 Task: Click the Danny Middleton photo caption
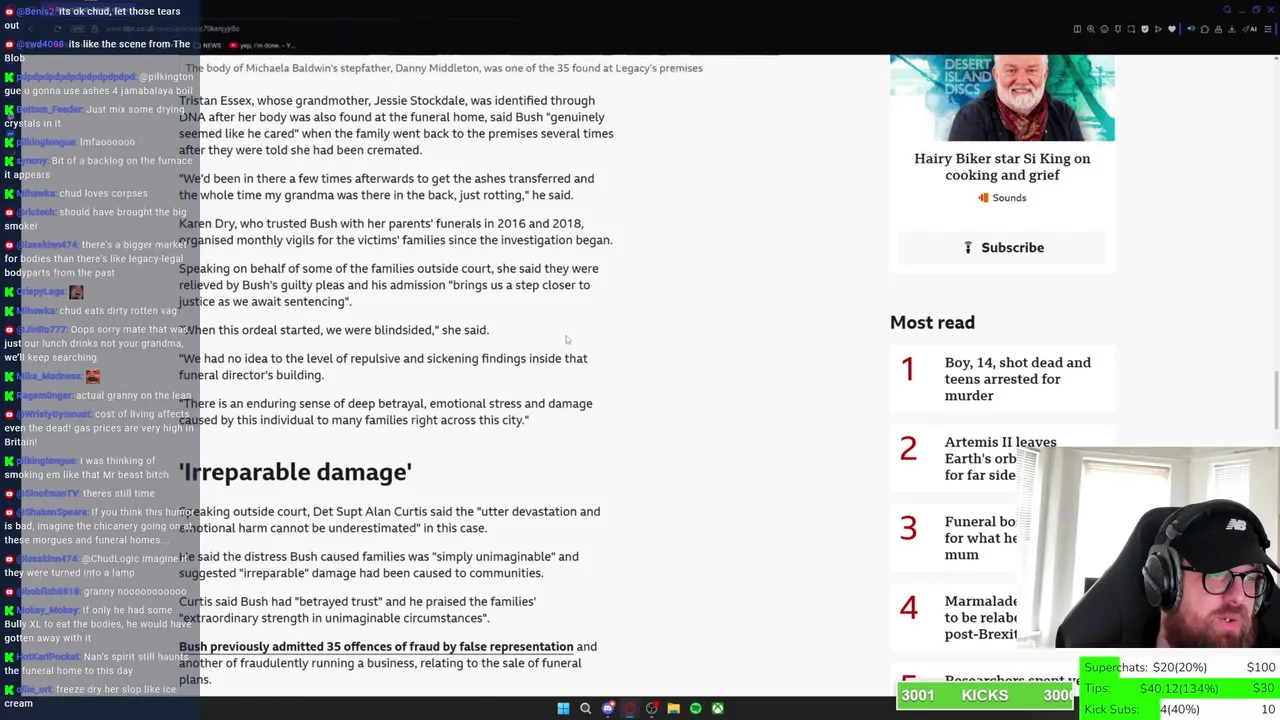[444, 68]
